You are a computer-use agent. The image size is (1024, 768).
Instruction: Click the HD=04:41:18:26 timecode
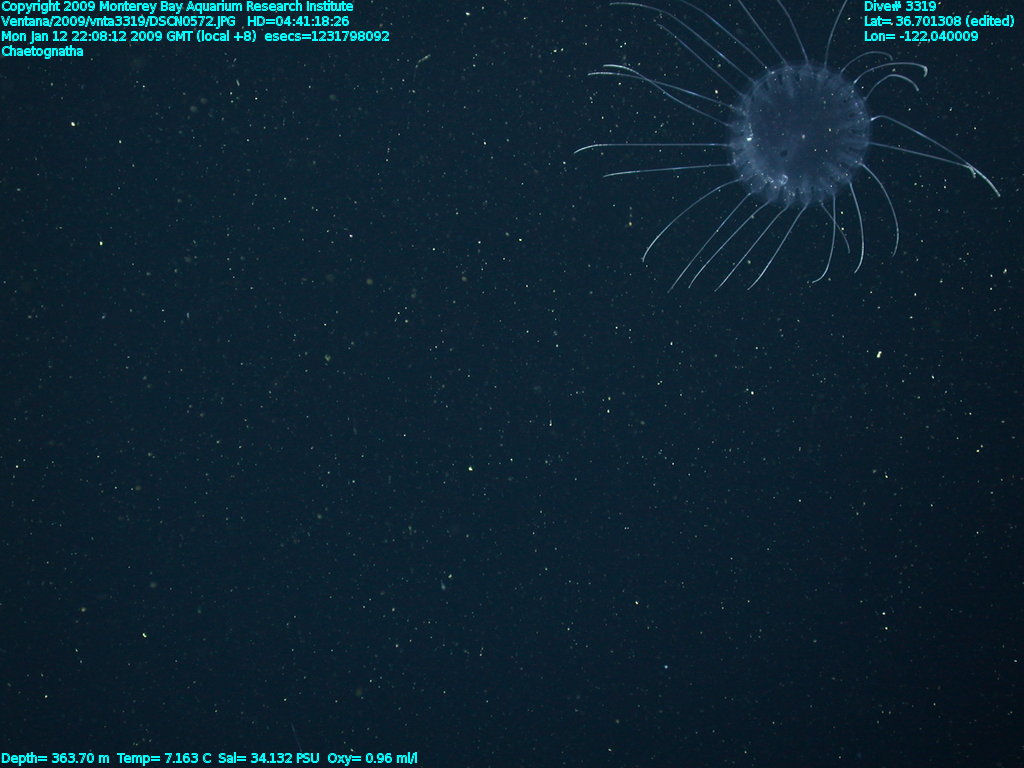298,21
